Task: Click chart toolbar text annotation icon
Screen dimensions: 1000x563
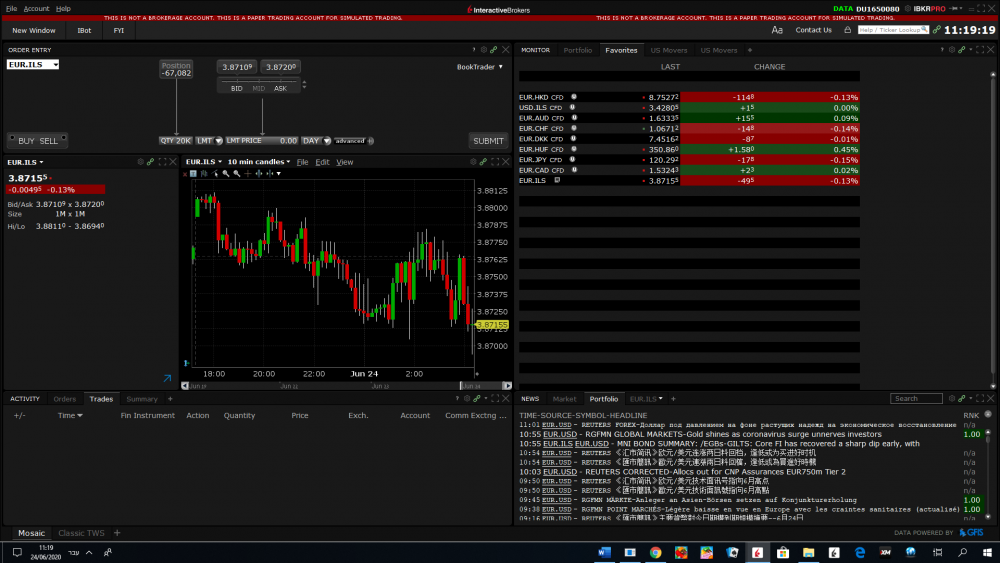Action: pos(193,173)
